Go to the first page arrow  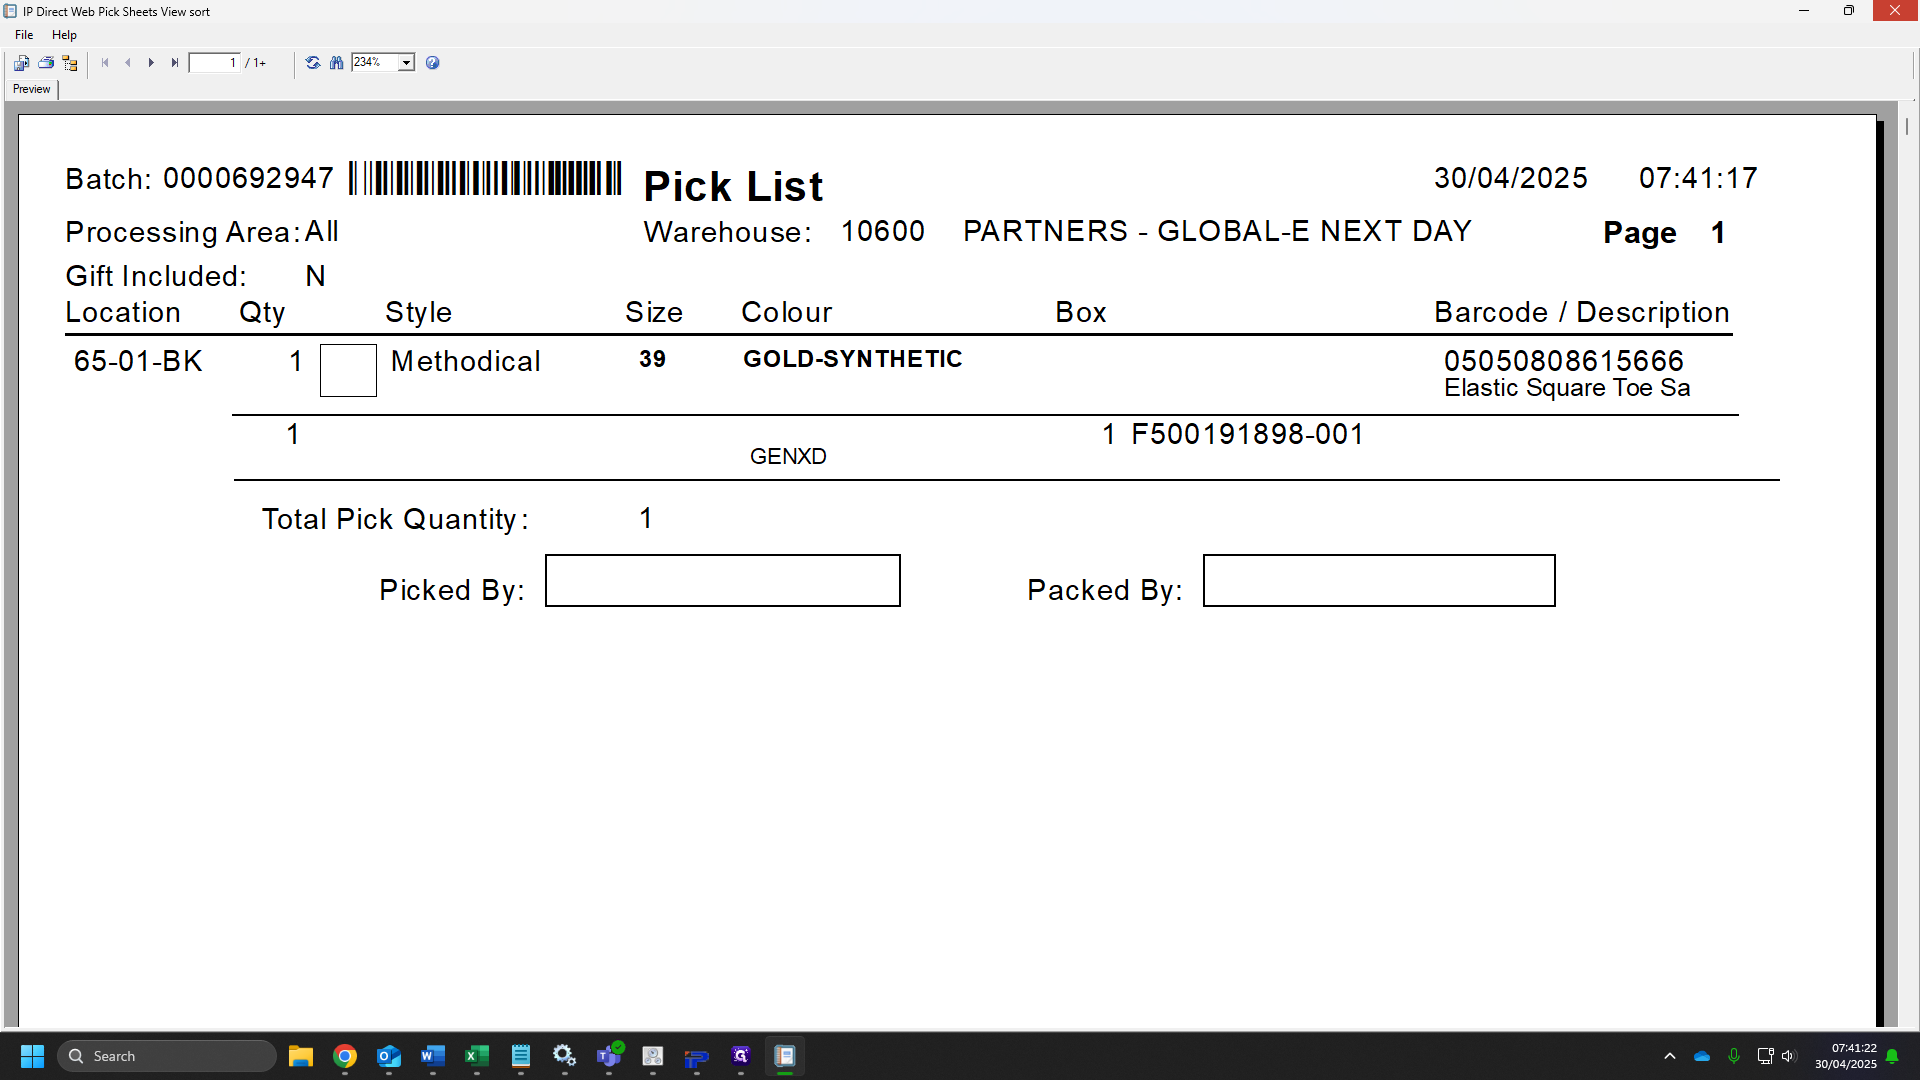click(105, 63)
